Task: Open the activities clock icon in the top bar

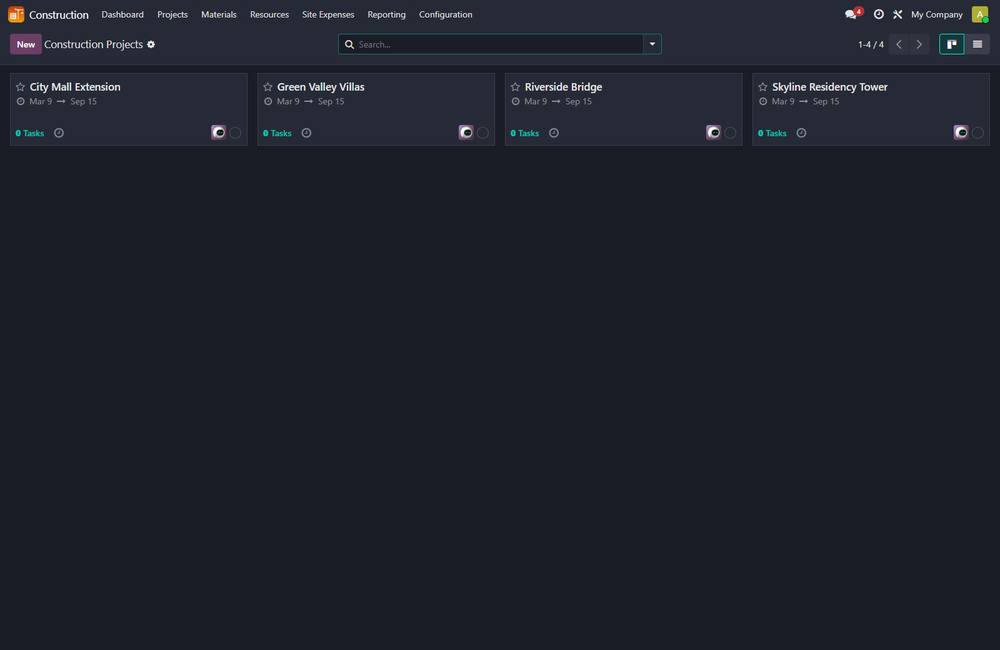Action: 879,14
